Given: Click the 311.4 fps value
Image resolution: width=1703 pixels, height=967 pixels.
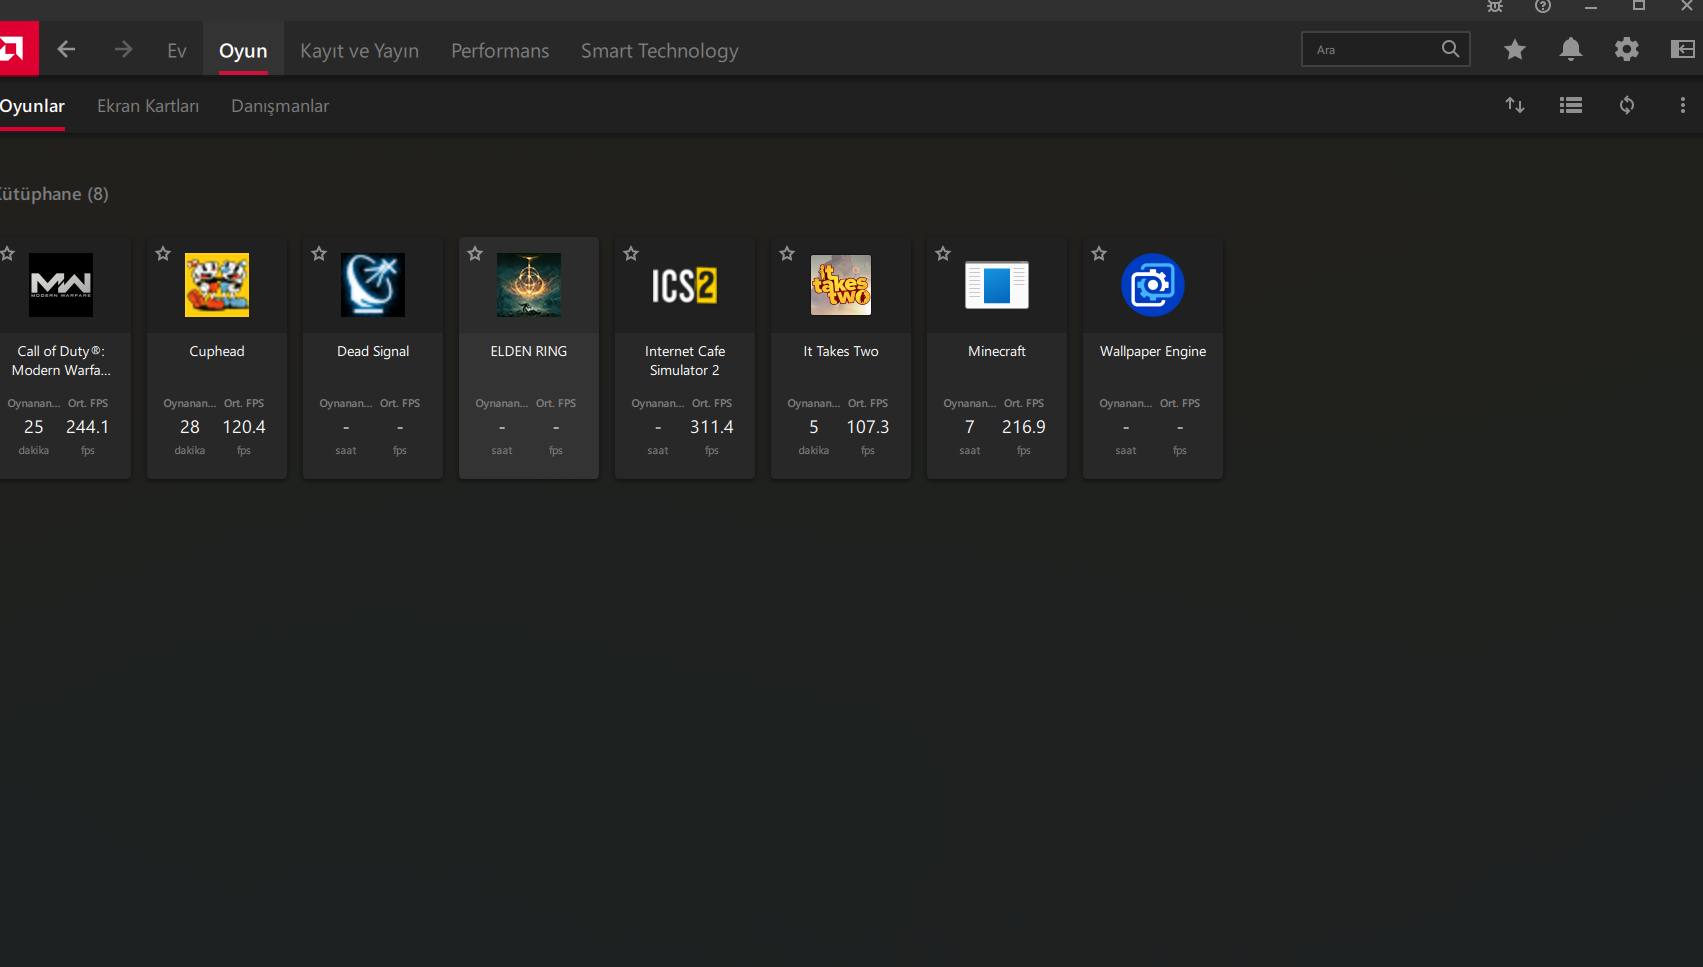Looking at the screenshot, I should [x=712, y=427].
